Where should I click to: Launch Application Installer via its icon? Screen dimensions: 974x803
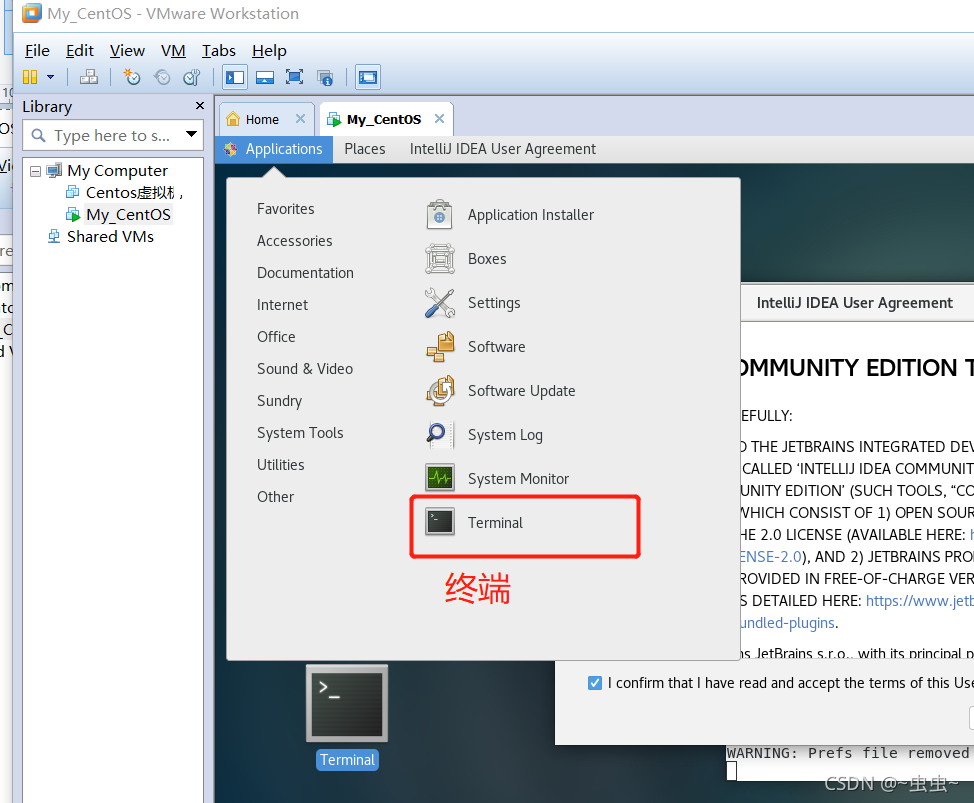coord(439,215)
